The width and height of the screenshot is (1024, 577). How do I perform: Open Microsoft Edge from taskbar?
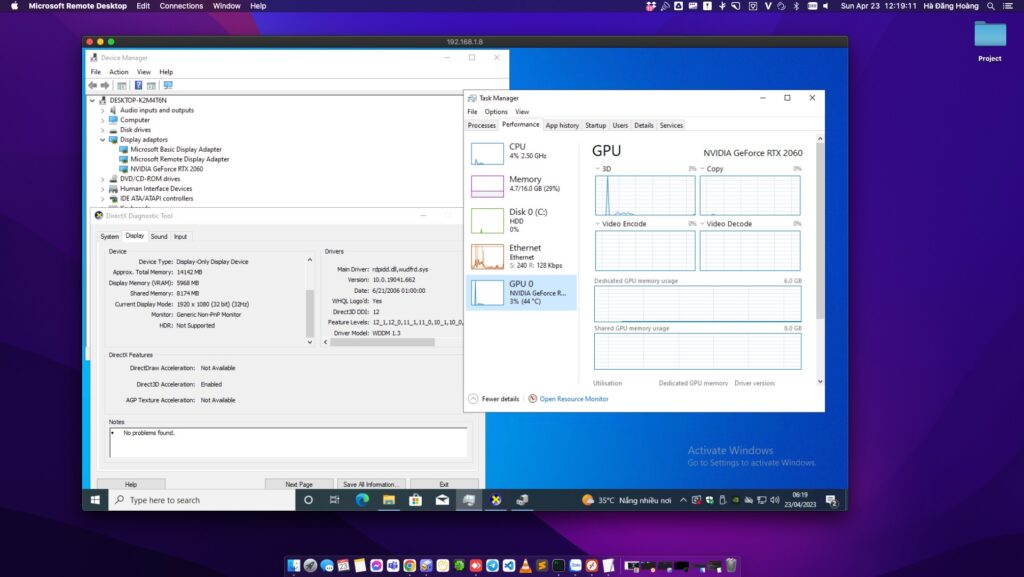pyautogui.click(x=362, y=500)
